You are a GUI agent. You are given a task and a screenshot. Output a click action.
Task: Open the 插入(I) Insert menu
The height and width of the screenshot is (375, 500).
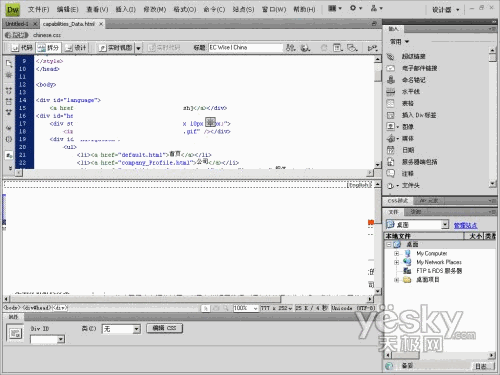tap(126, 9)
